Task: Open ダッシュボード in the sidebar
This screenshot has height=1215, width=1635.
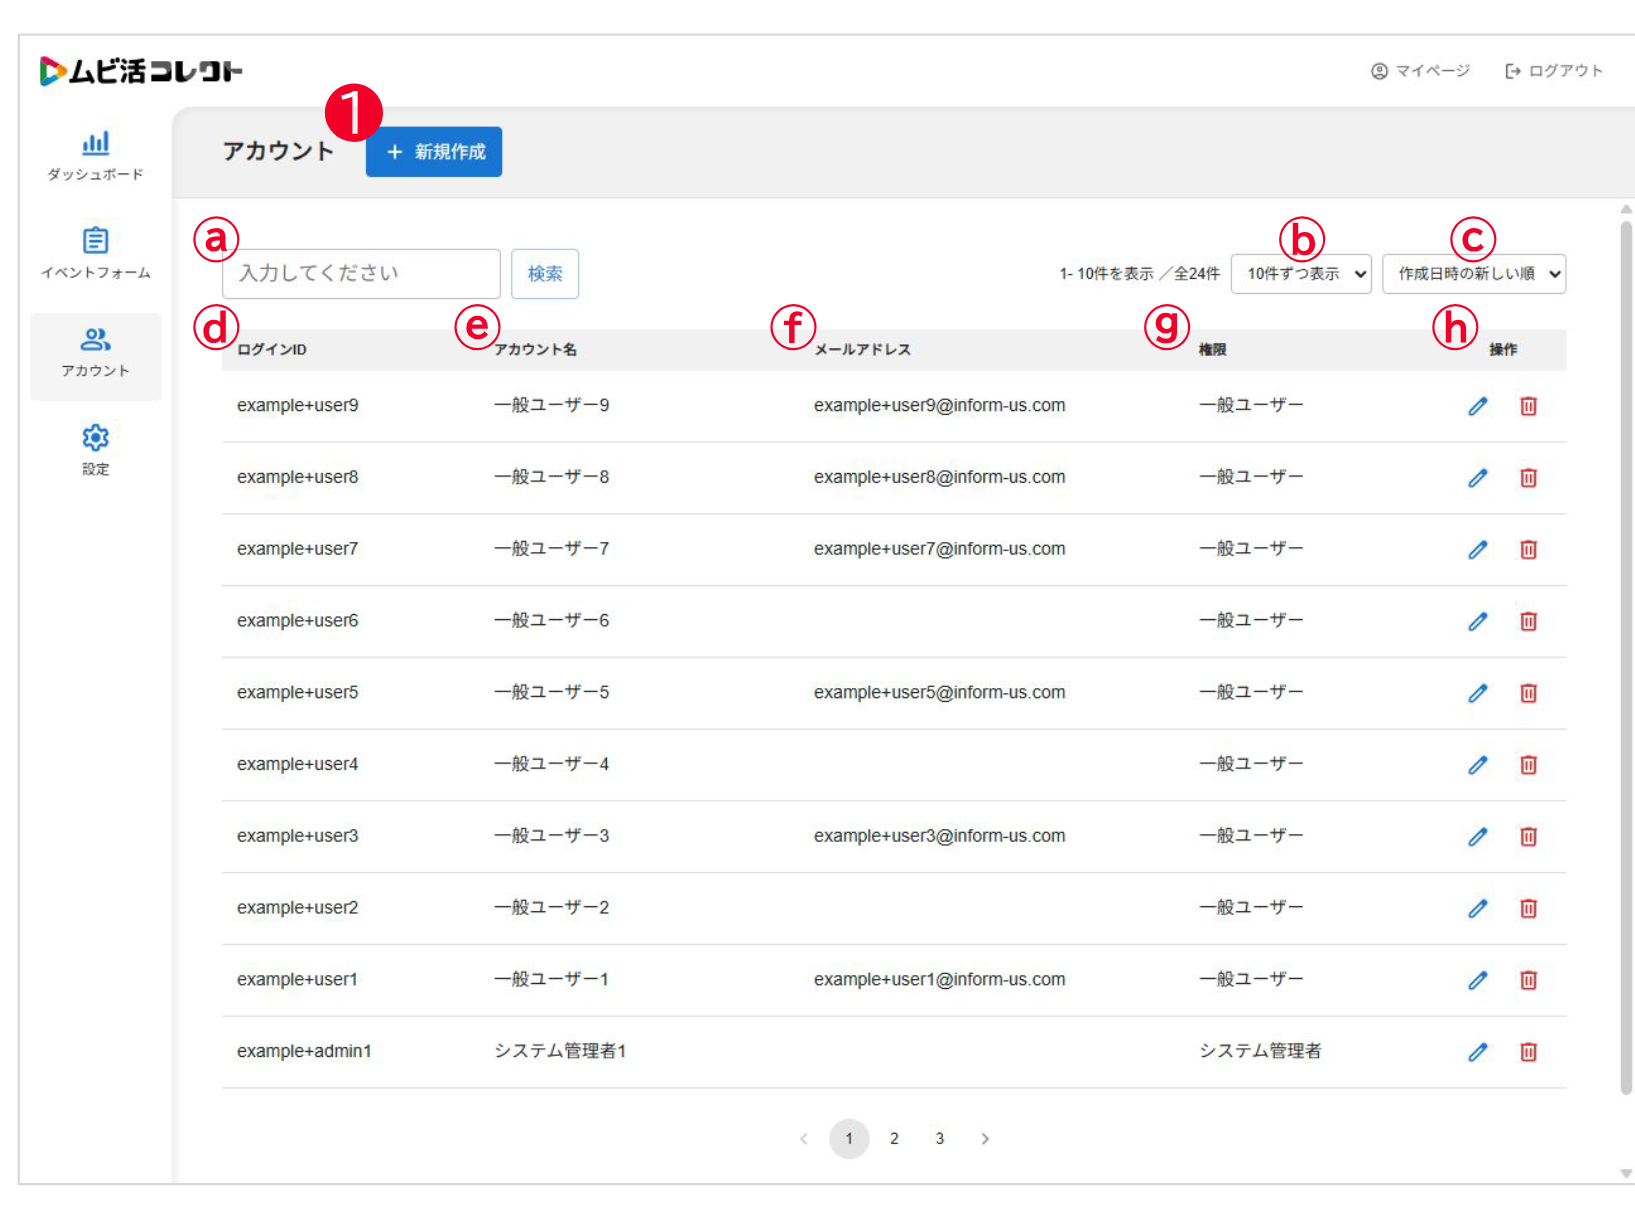Action: click(x=95, y=156)
